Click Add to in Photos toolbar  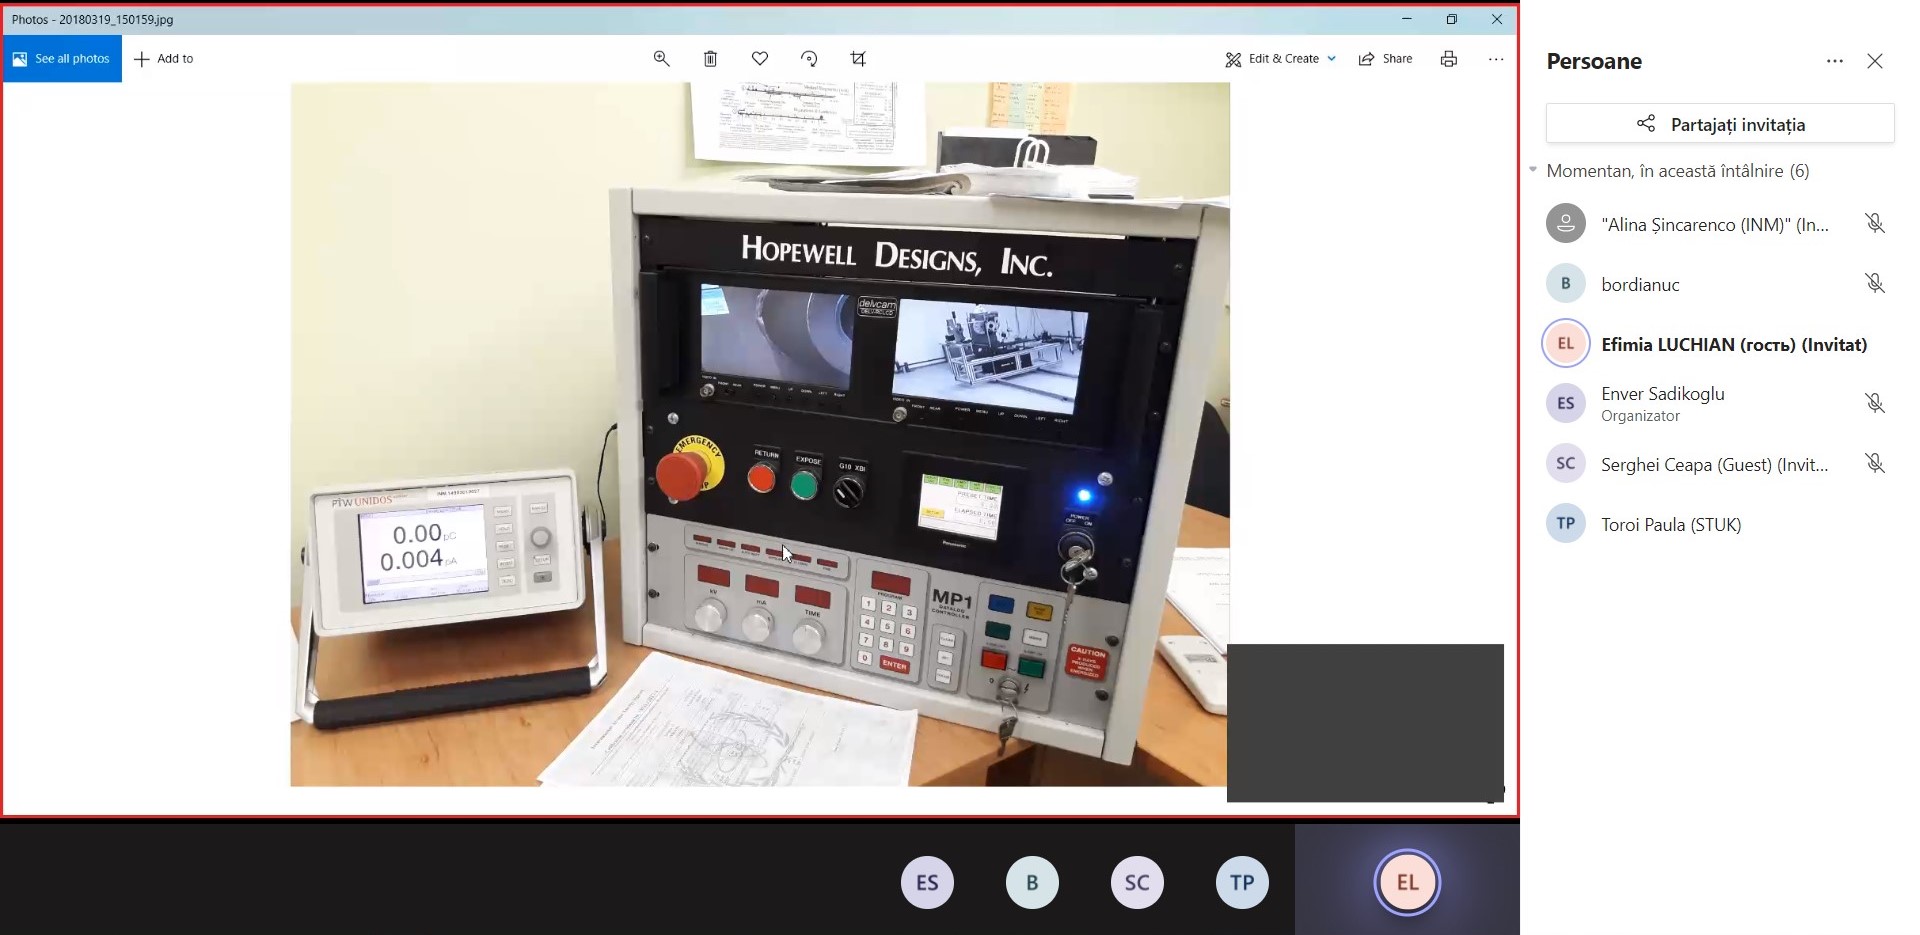[164, 59]
